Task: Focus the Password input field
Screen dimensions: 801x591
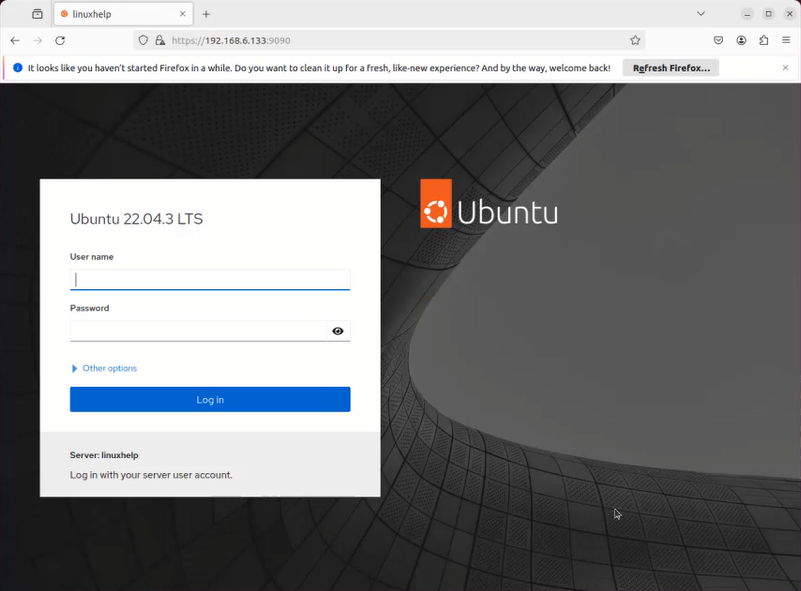Action: [198, 331]
